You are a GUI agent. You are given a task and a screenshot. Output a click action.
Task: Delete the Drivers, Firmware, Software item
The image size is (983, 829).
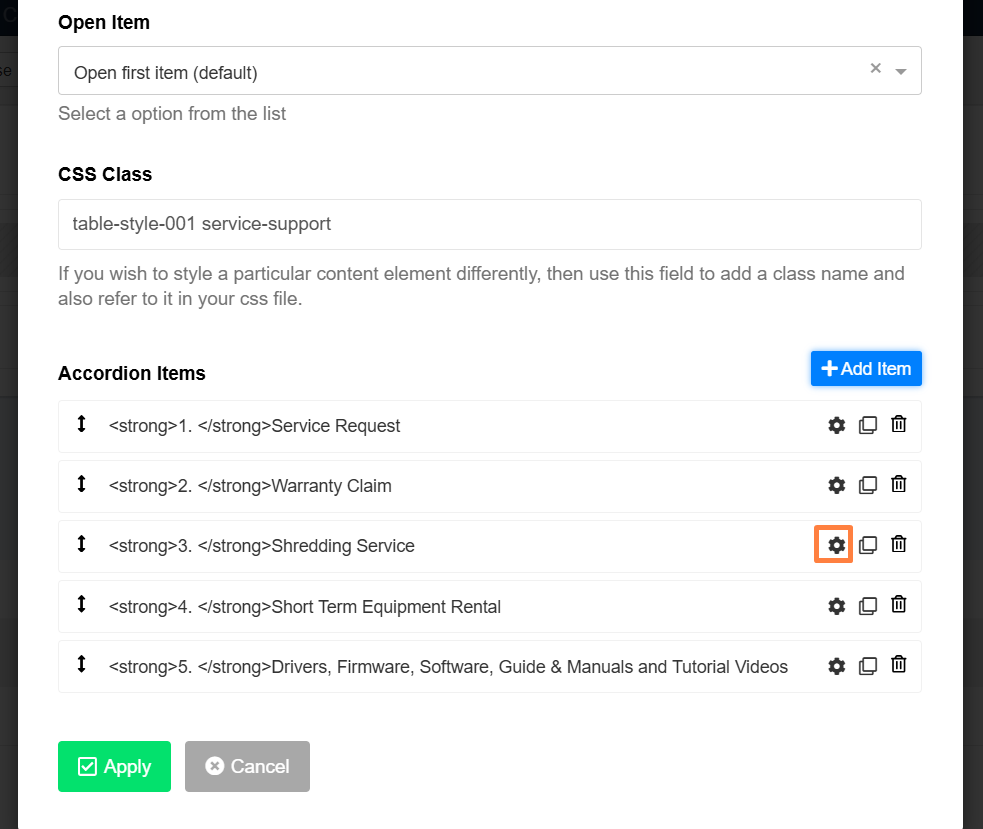click(898, 664)
